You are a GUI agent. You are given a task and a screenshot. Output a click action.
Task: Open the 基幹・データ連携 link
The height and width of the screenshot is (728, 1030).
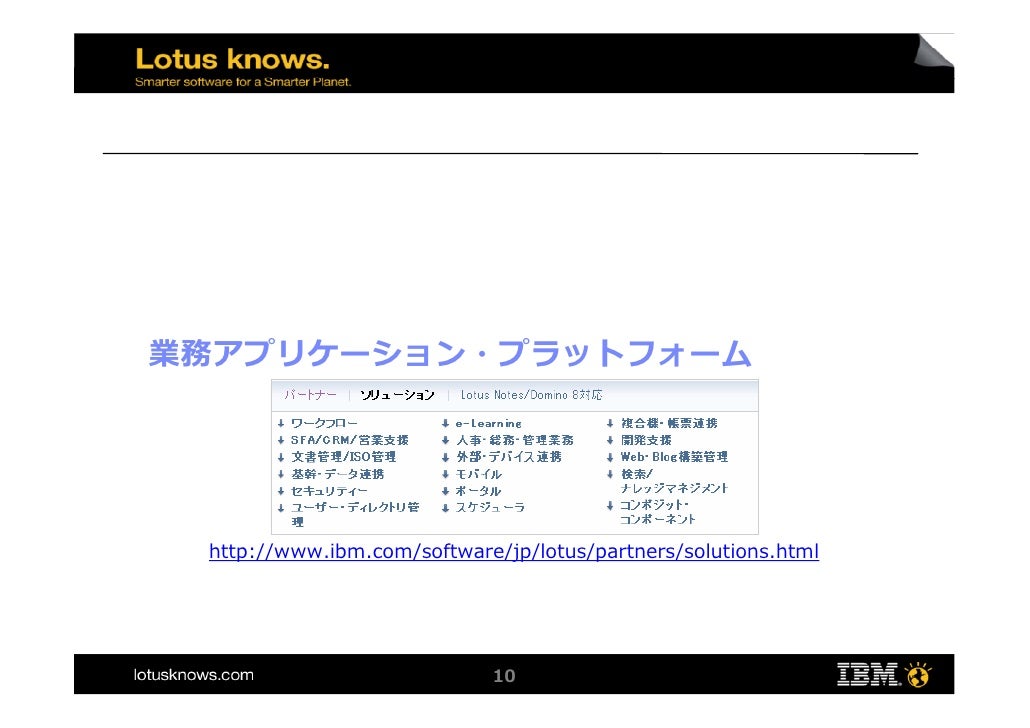tap(338, 474)
